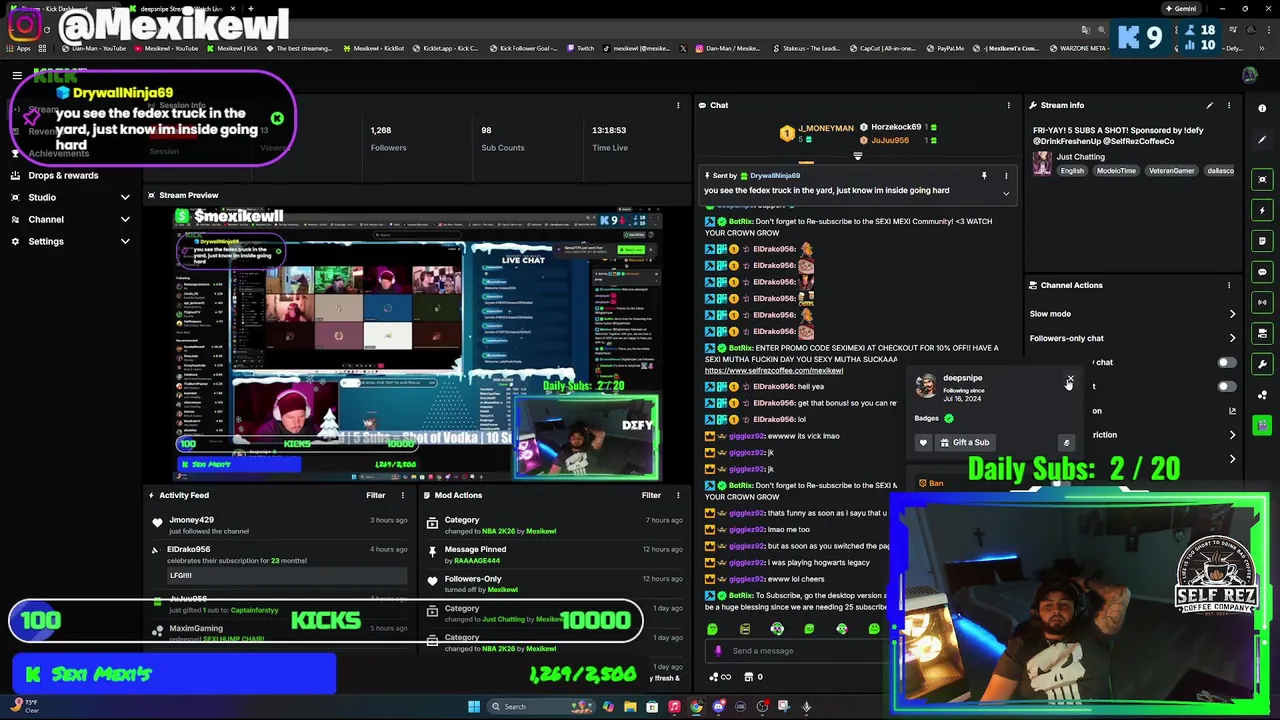Screen dimensions: 1280x720
Task: Toggle the switch on the partially hidden 'chat' row
Action: pyautogui.click(x=1226, y=362)
